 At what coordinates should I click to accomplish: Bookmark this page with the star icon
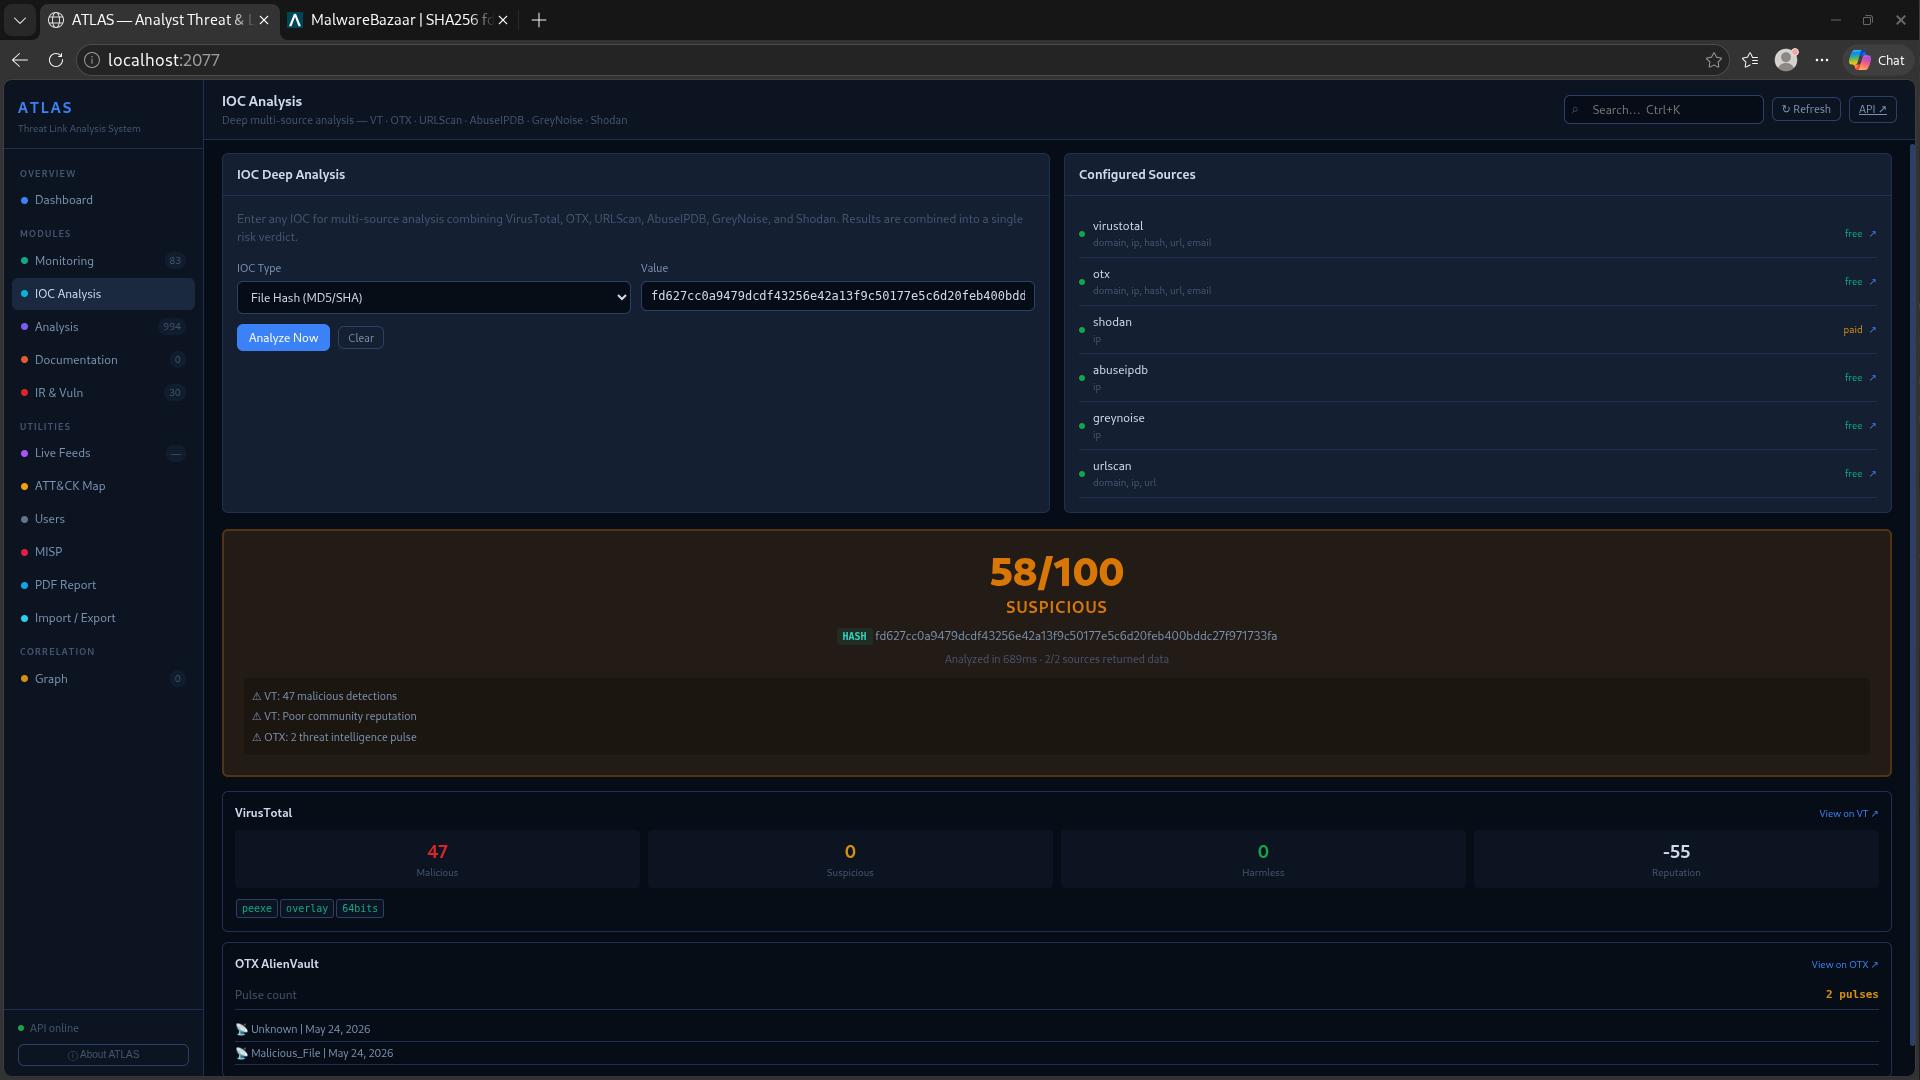[x=1714, y=60]
